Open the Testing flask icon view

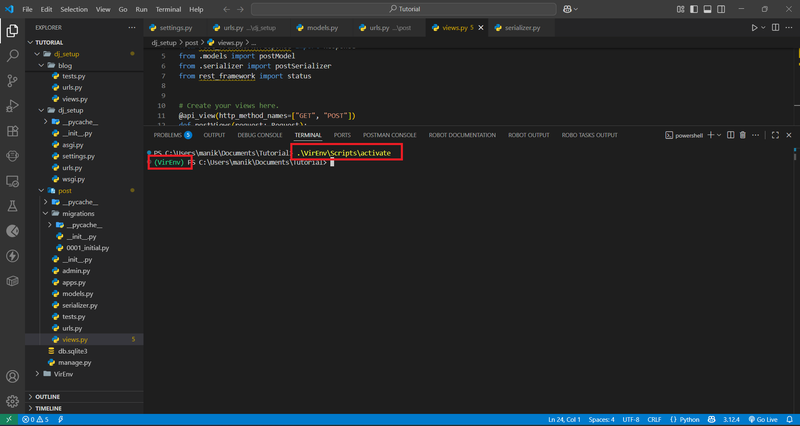12,206
